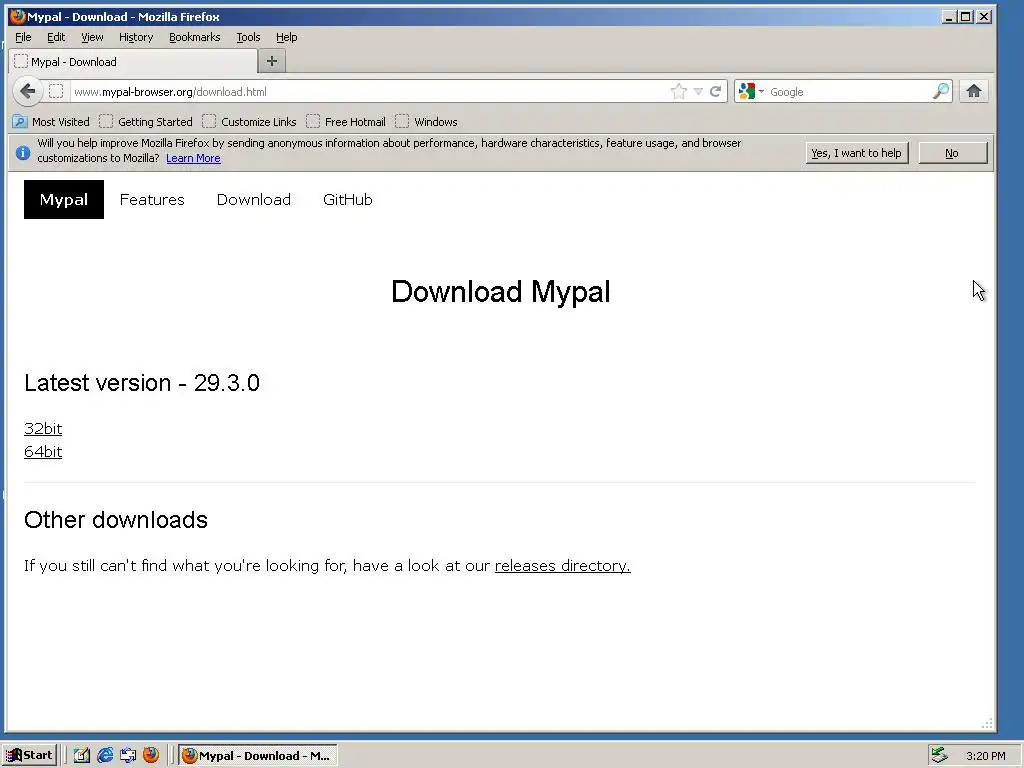1024x768 pixels.
Task: Open Most Visited bookmarks folder
Action: click(51, 122)
